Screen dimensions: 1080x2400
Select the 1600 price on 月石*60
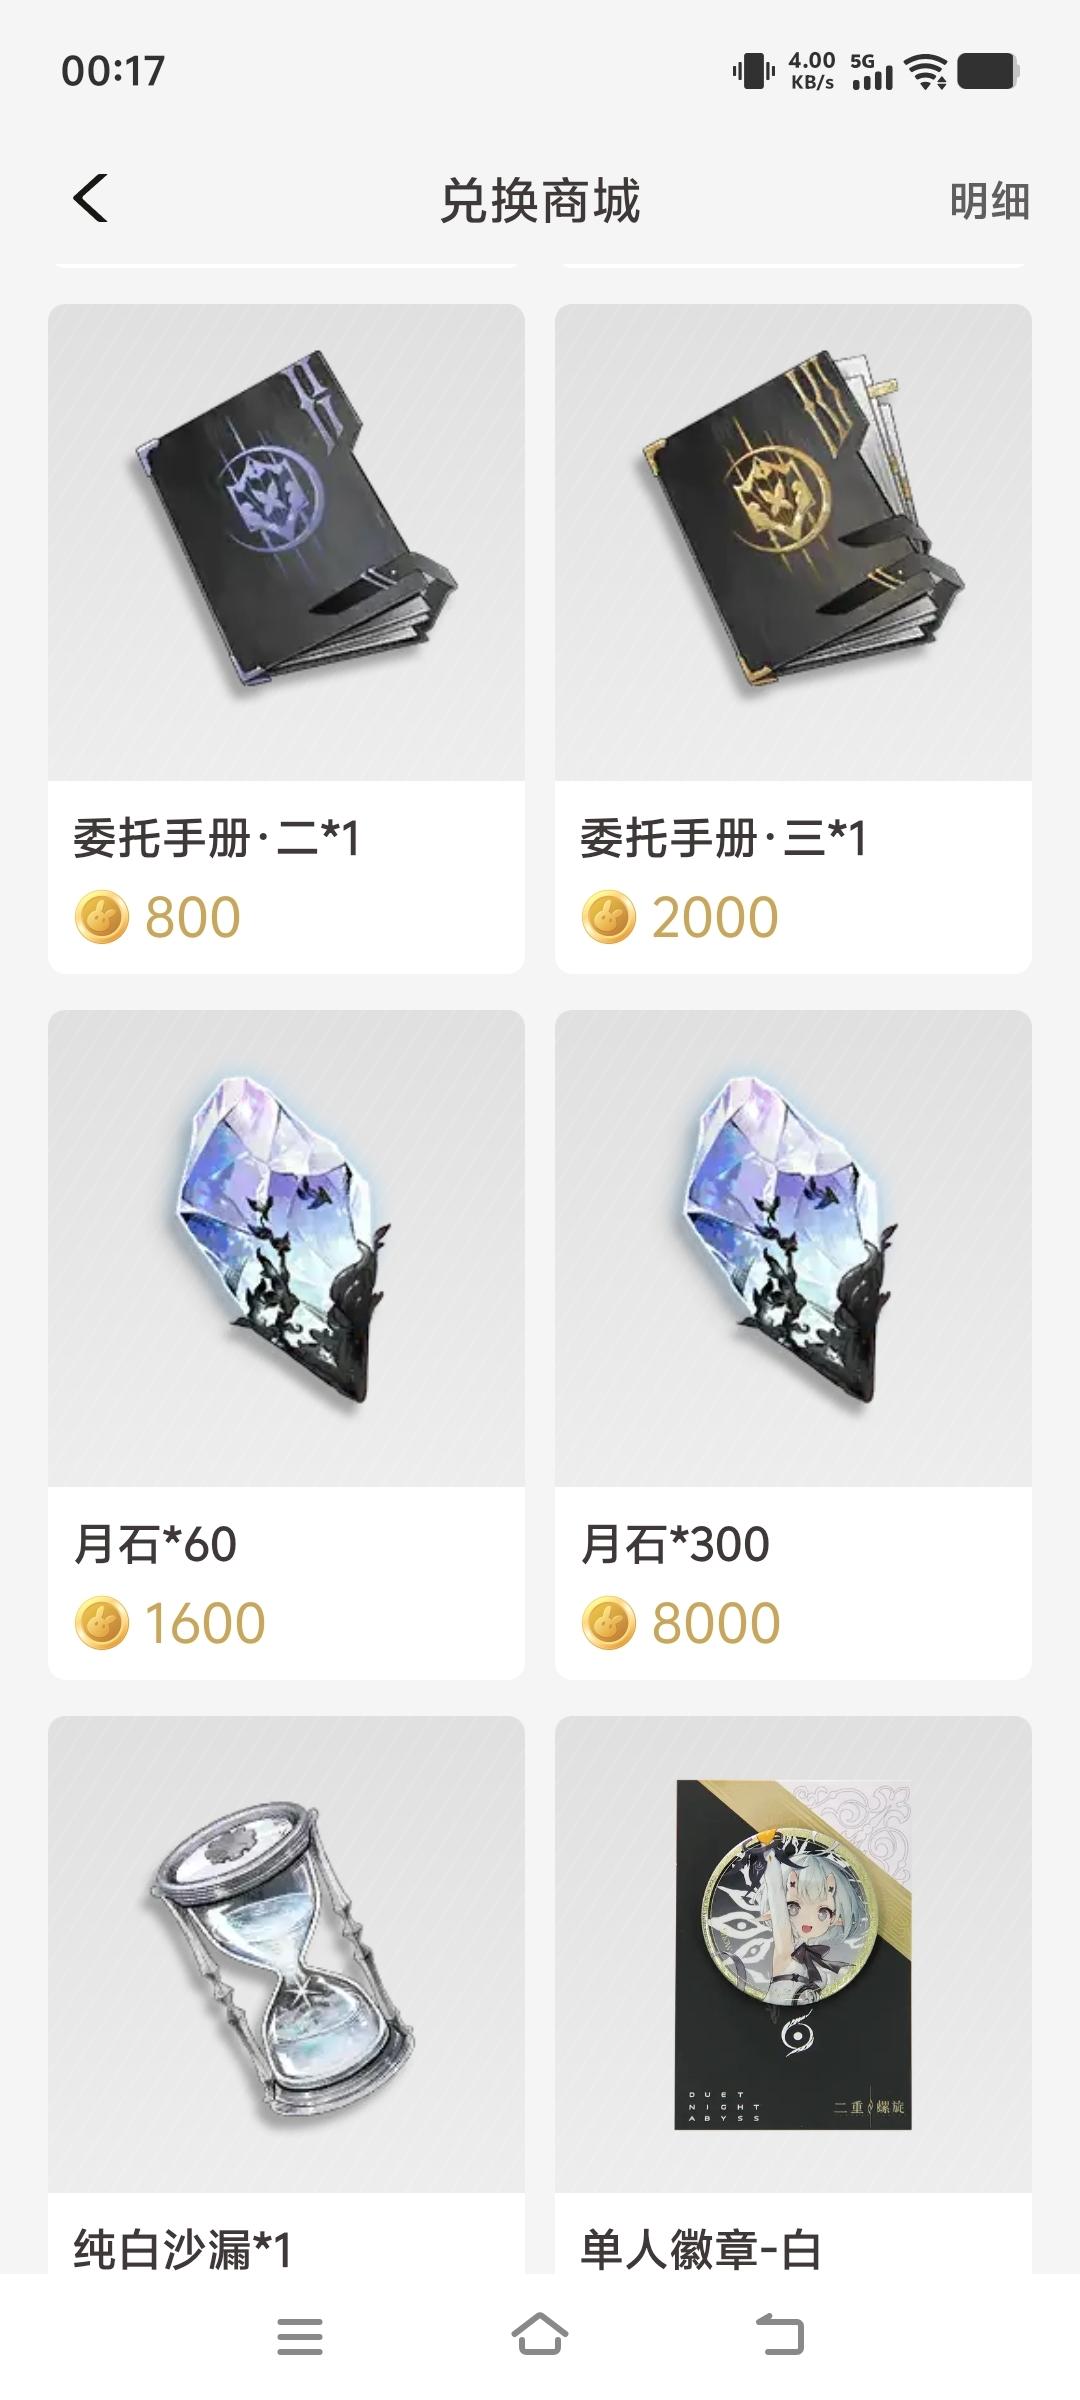coord(205,1623)
